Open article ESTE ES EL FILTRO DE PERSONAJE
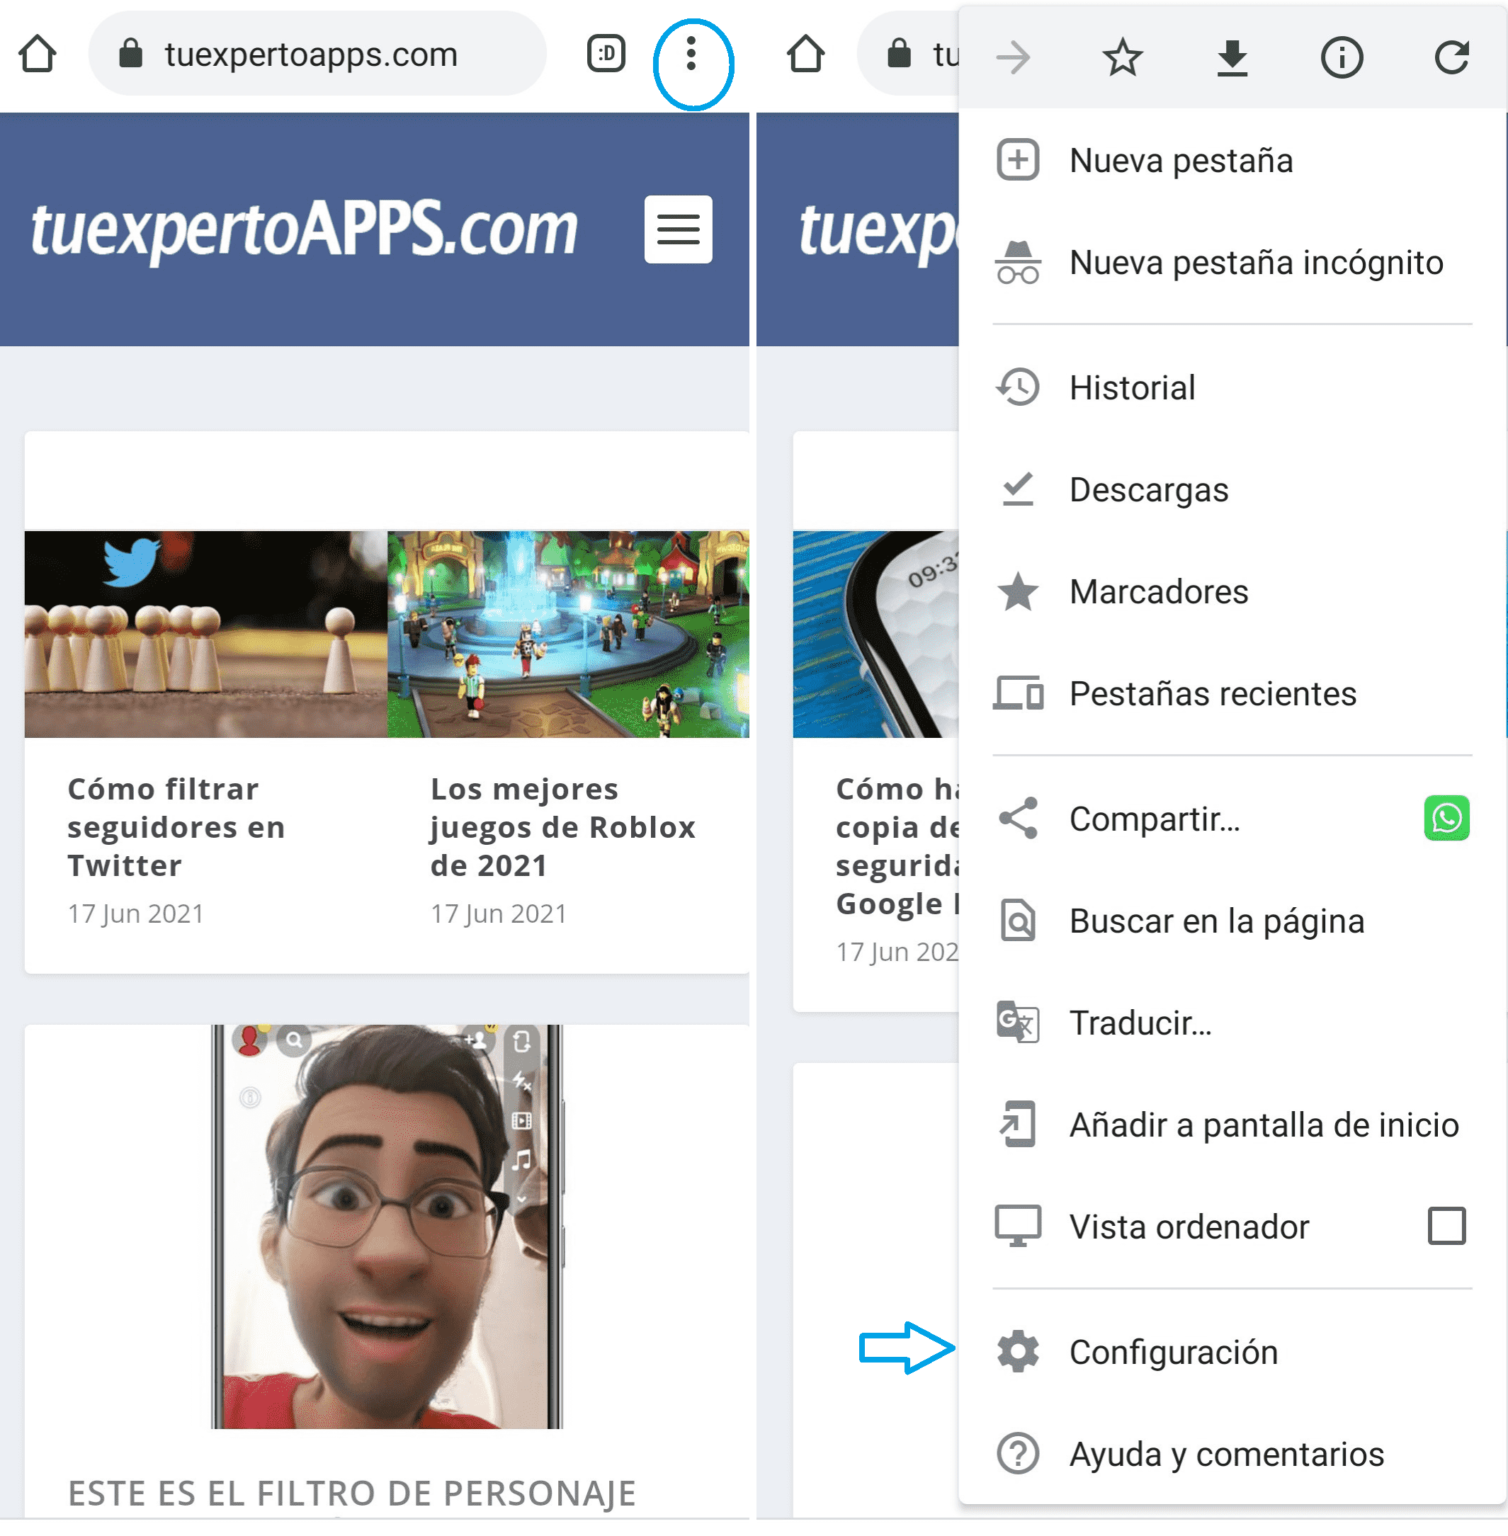Image resolution: width=1508 pixels, height=1536 pixels. click(352, 1493)
